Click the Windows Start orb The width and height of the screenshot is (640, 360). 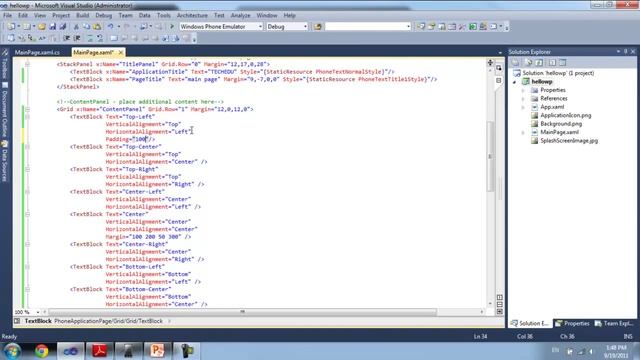tap(12, 351)
